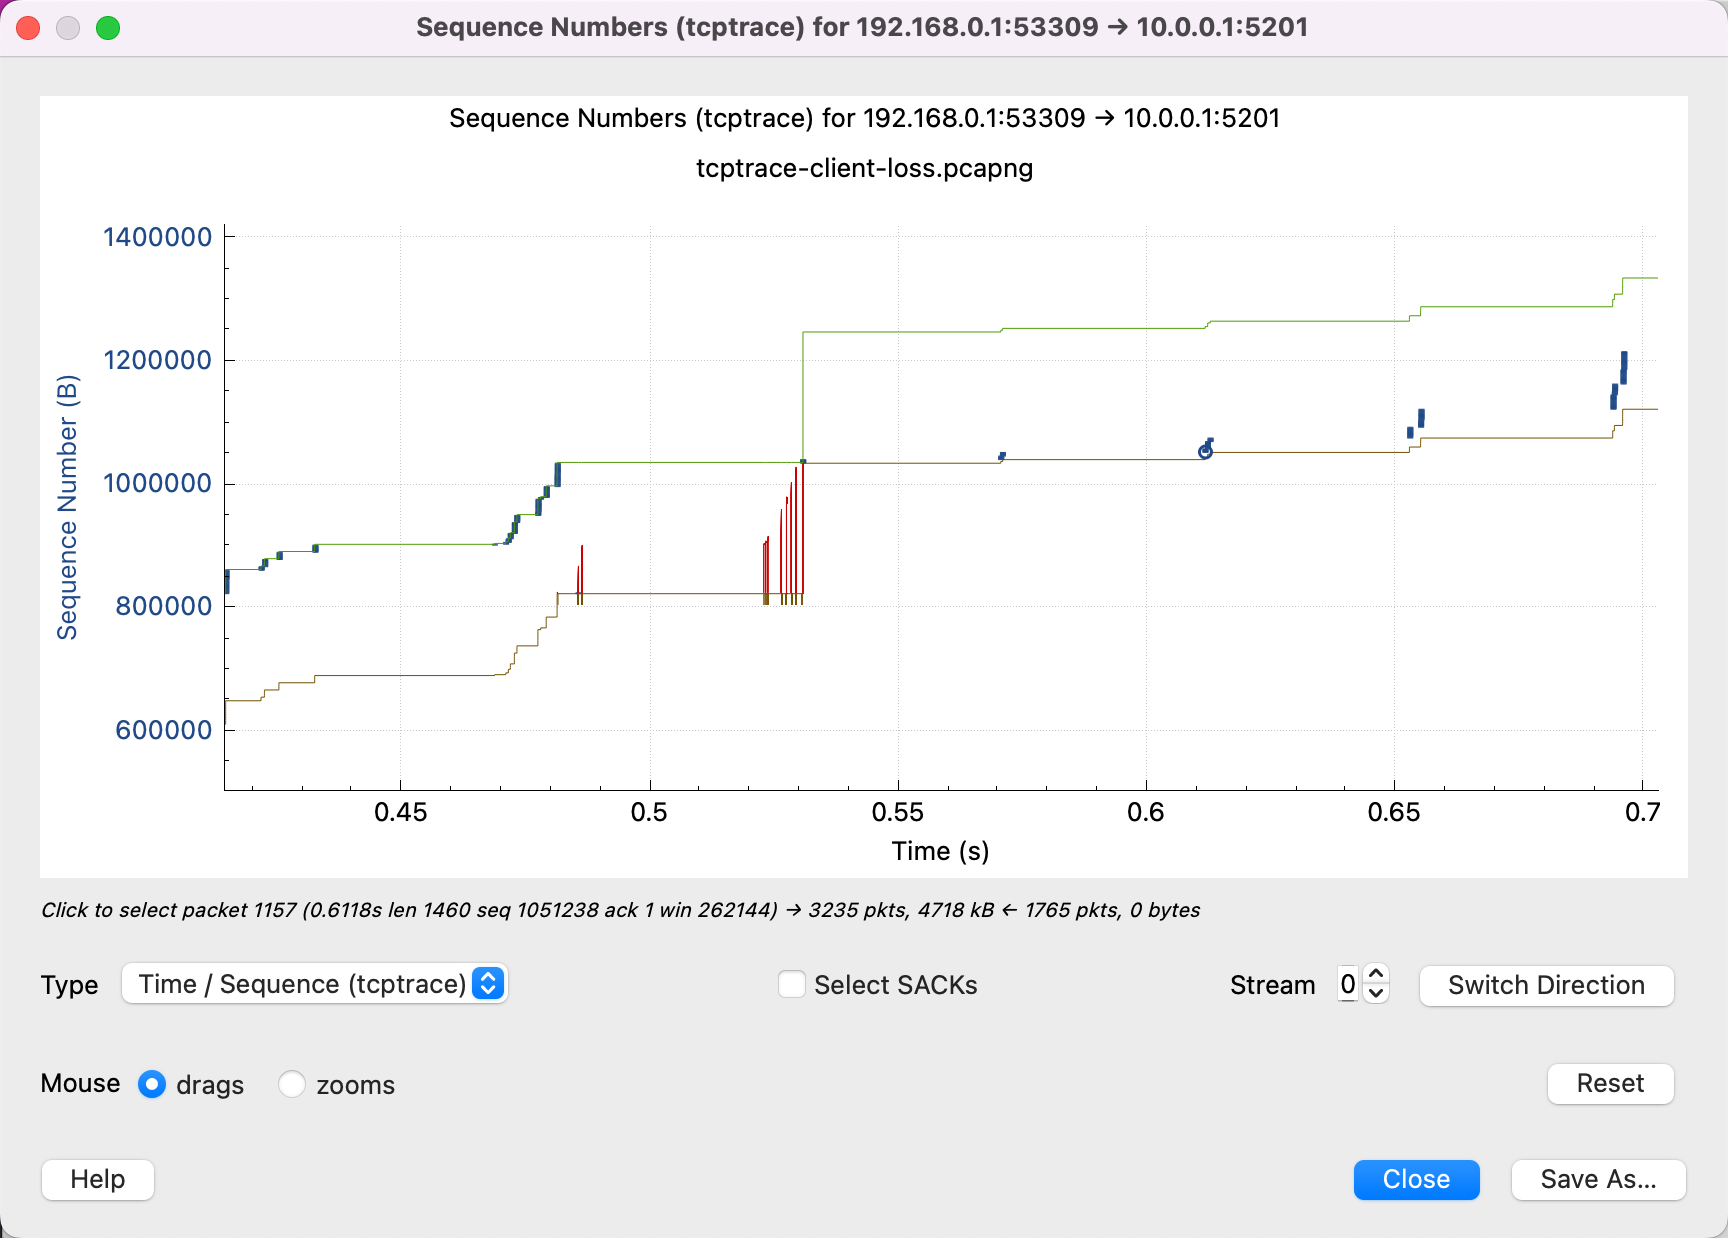
Task: Open the graph Type dropdown
Action: click(314, 984)
